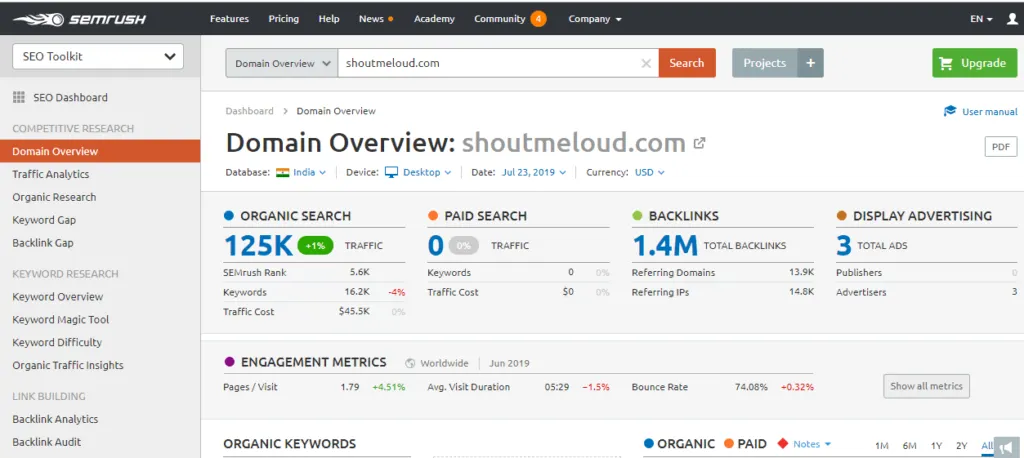
Task: Select the 2Y chart range
Action: (961, 446)
